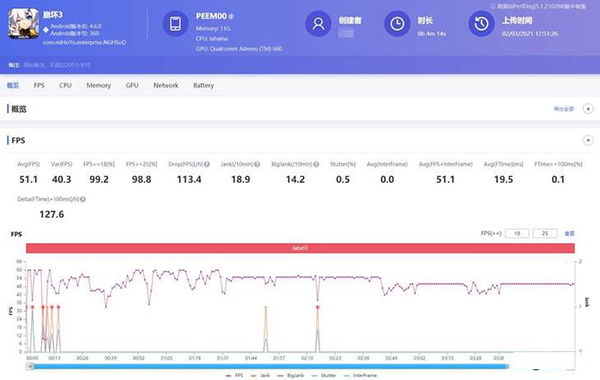Click the creator user profile icon
The height and width of the screenshot is (380, 600).
pyautogui.click(x=318, y=24)
